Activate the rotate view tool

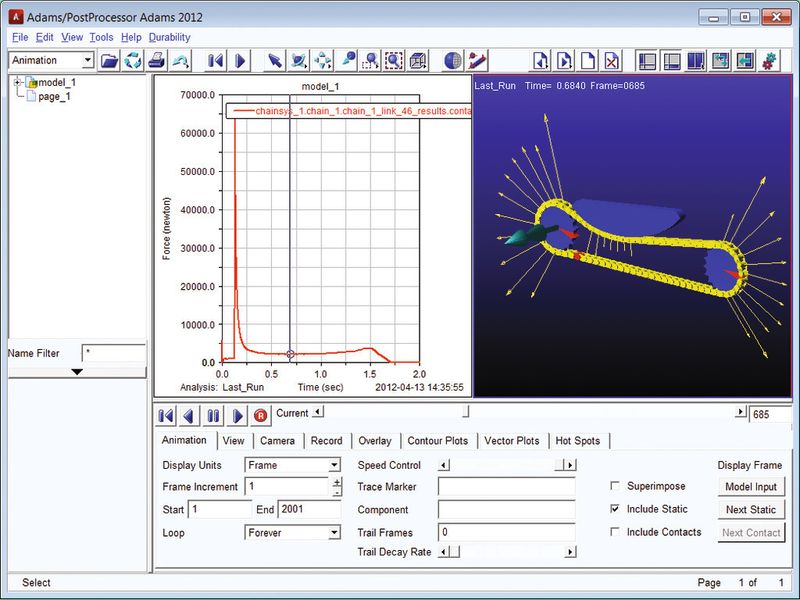[x=296, y=60]
